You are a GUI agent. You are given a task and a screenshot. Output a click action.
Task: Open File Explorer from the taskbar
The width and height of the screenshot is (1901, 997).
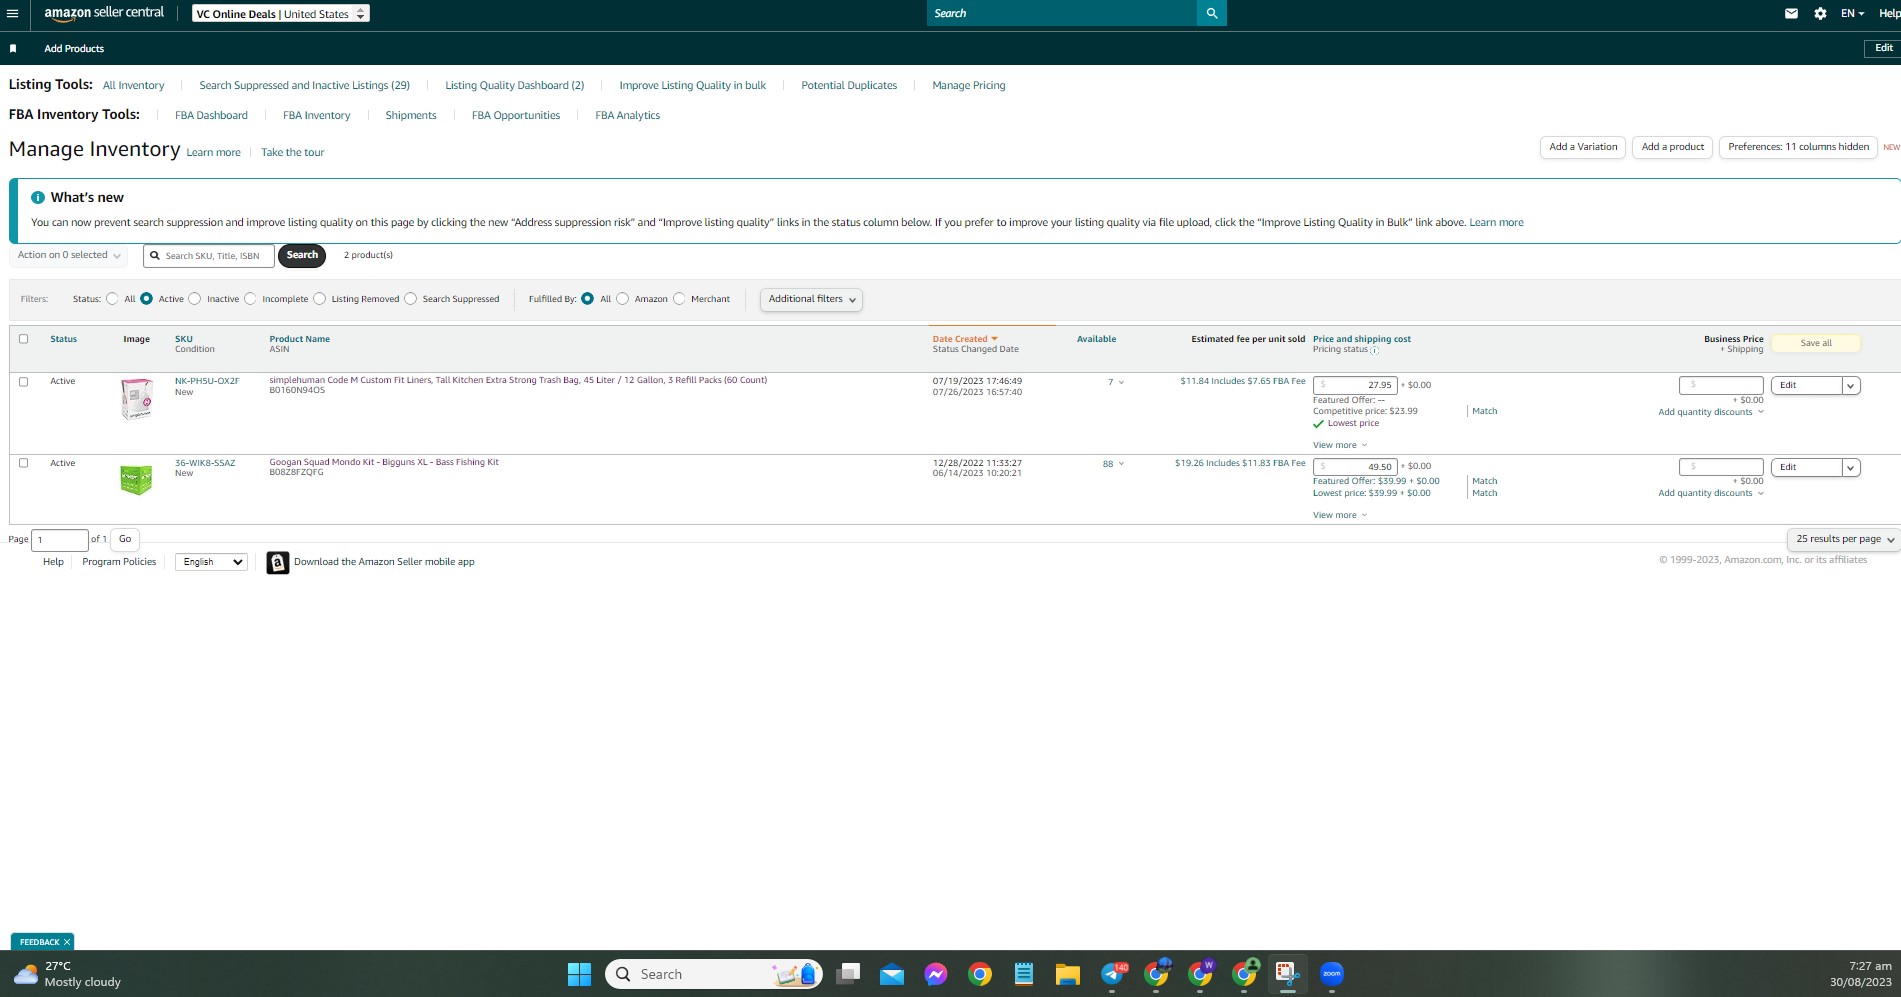pos(1067,974)
